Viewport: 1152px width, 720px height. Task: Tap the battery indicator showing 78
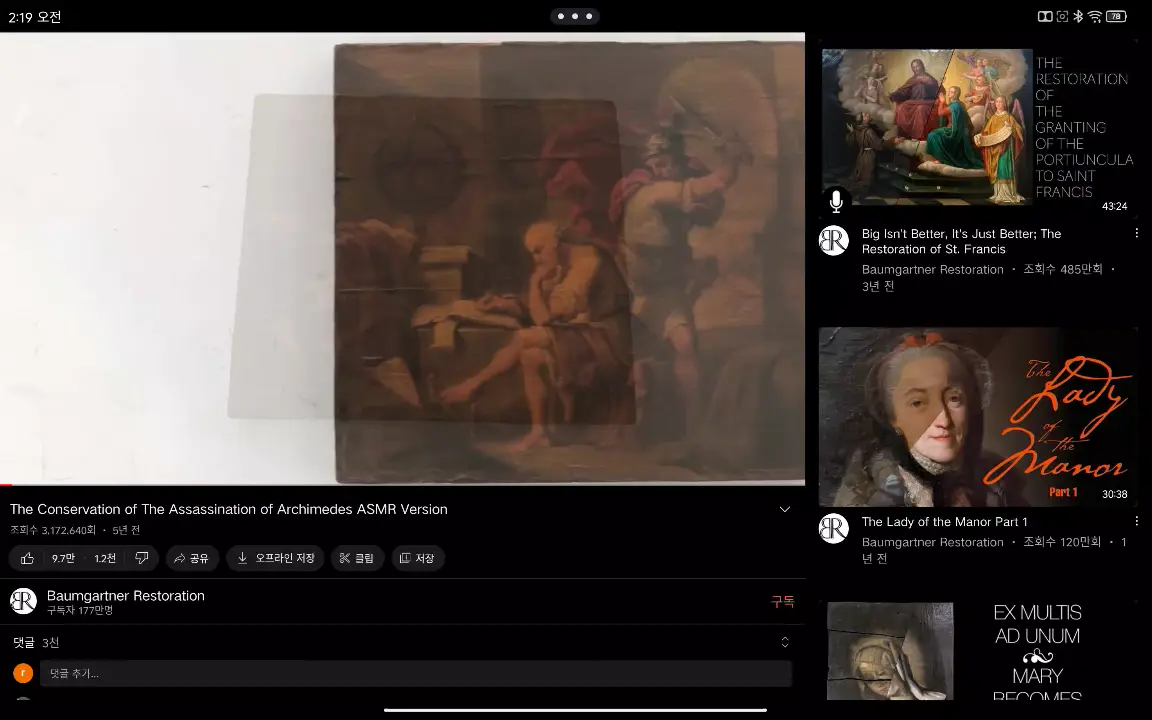1117,16
